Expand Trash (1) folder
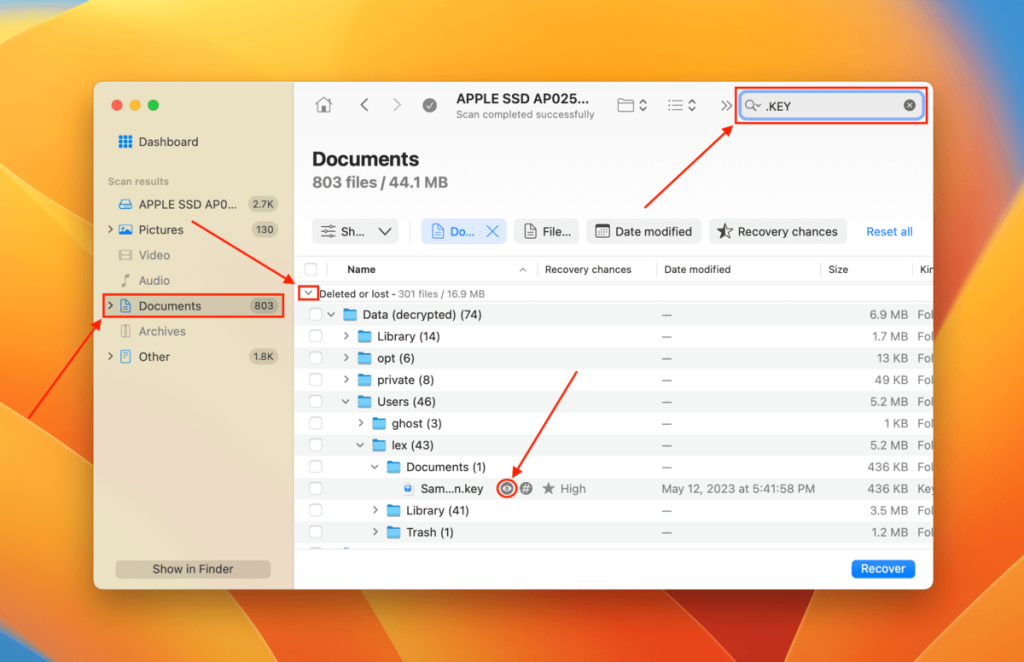 pos(376,532)
